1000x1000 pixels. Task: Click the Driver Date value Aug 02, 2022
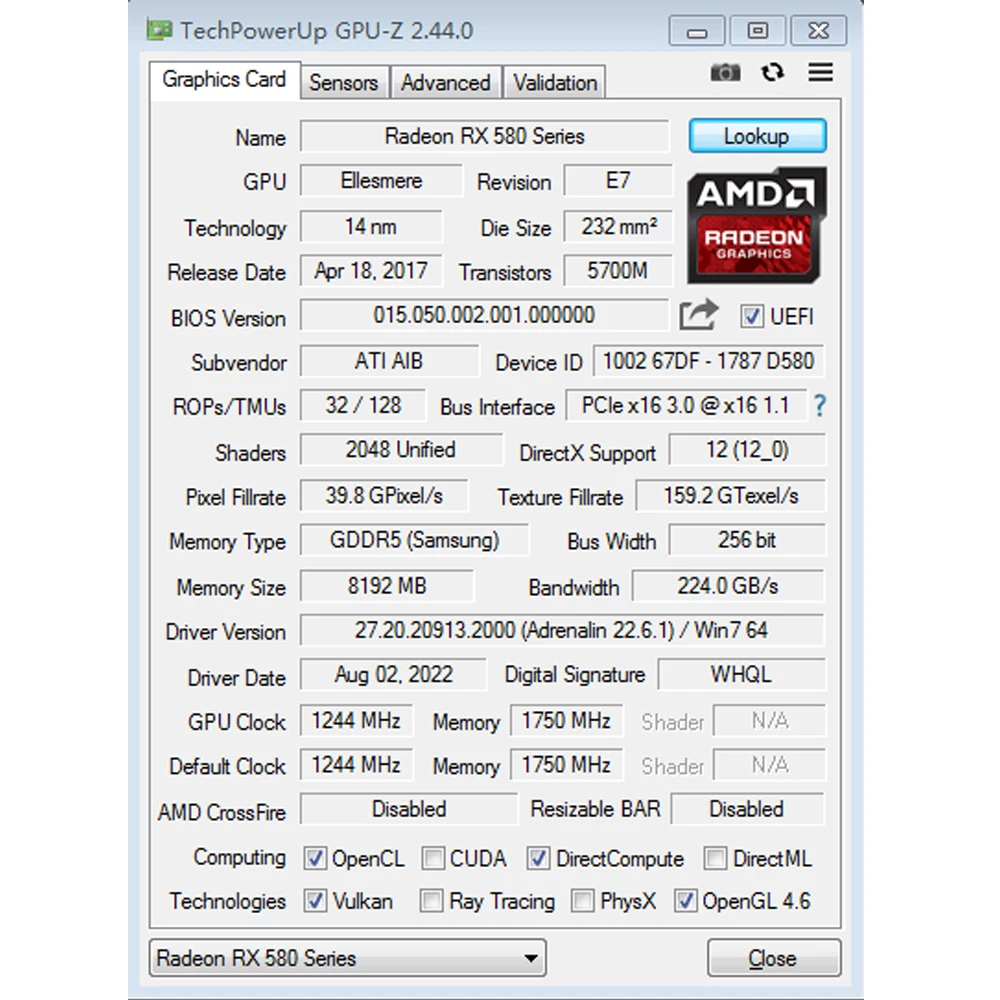[x=393, y=675]
